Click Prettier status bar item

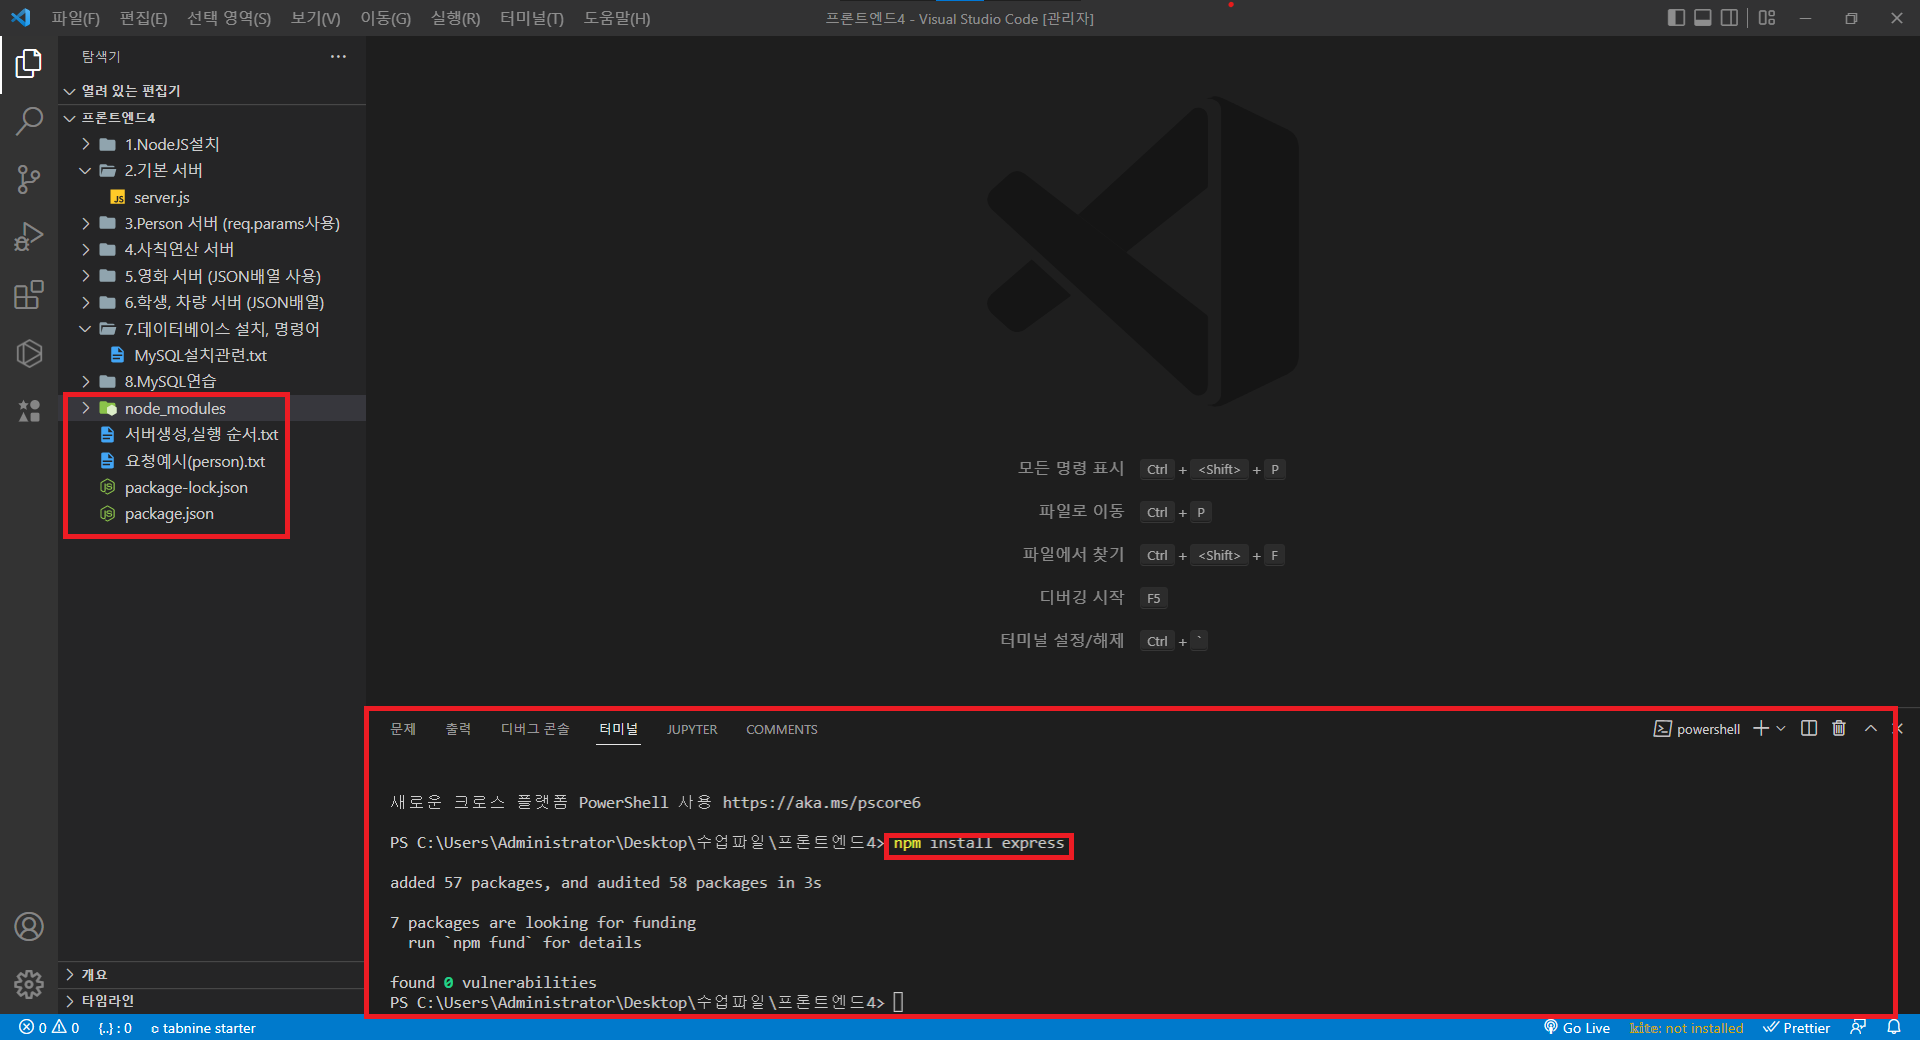pos(1796,1028)
